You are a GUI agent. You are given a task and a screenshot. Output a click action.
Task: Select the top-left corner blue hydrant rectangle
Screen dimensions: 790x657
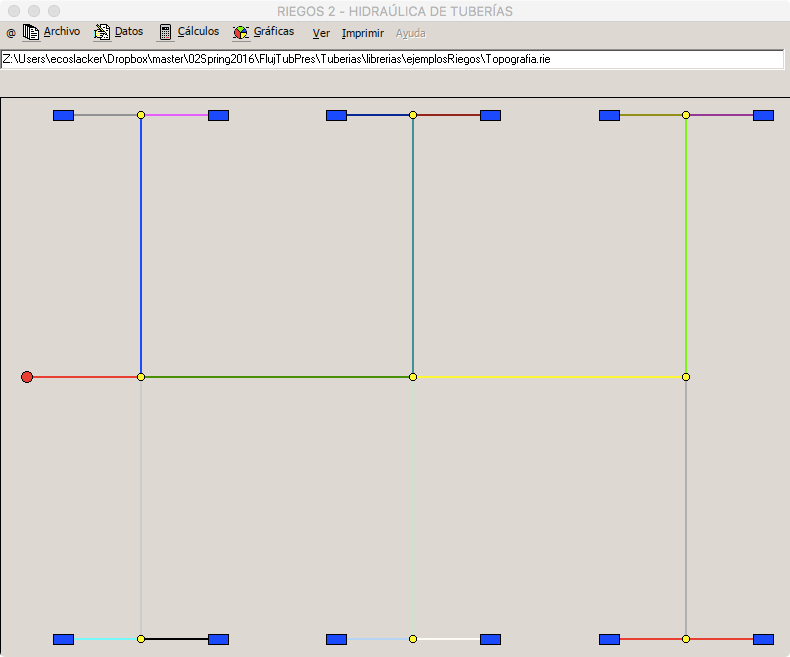click(63, 116)
